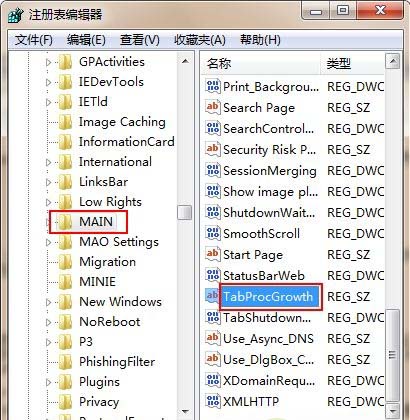The image size is (410, 420).
Task: Expand the International key arrow
Action: pyautogui.click(x=49, y=162)
